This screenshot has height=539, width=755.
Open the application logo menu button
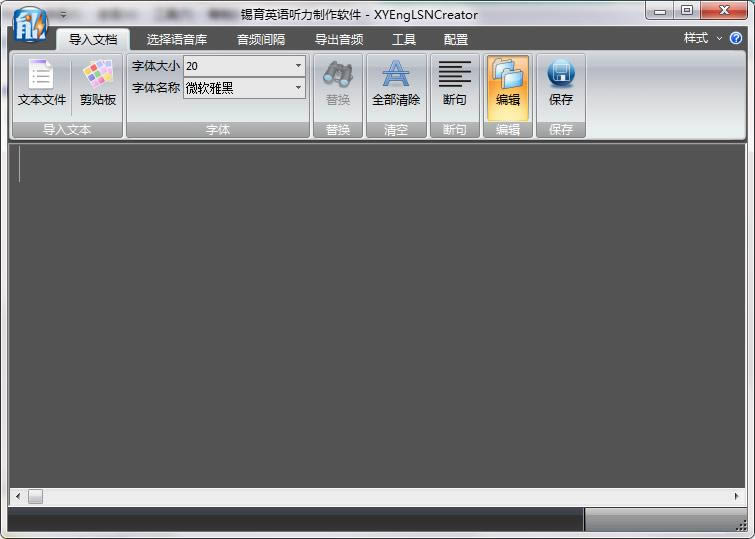(x=30, y=25)
